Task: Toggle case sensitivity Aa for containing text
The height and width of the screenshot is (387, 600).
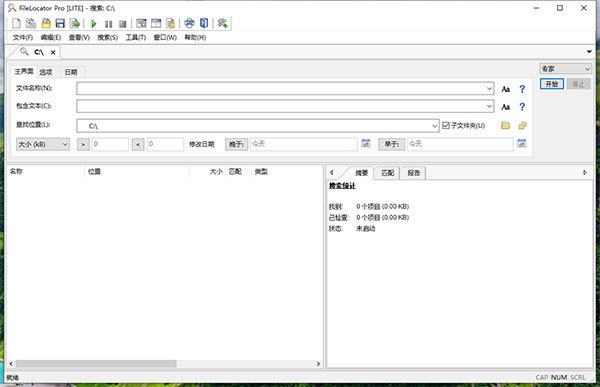Action: pyautogui.click(x=505, y=107)
